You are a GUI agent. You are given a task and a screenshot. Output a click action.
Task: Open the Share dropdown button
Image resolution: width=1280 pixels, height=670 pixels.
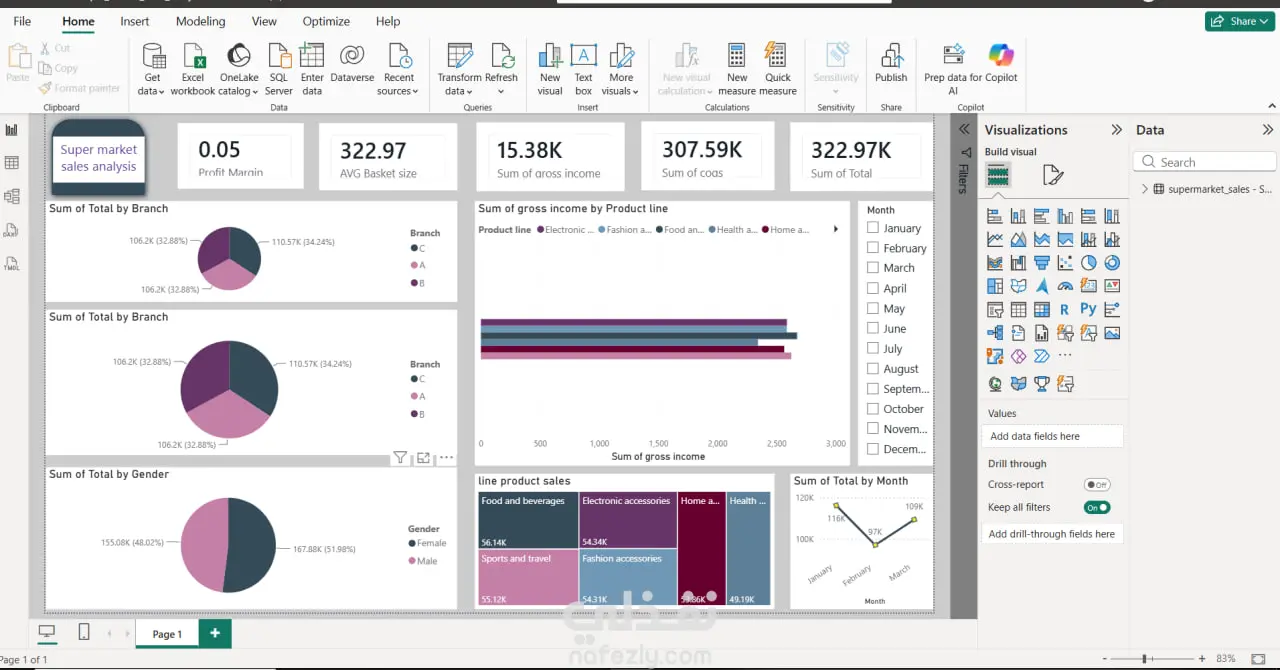click(x=1240, y=21)
